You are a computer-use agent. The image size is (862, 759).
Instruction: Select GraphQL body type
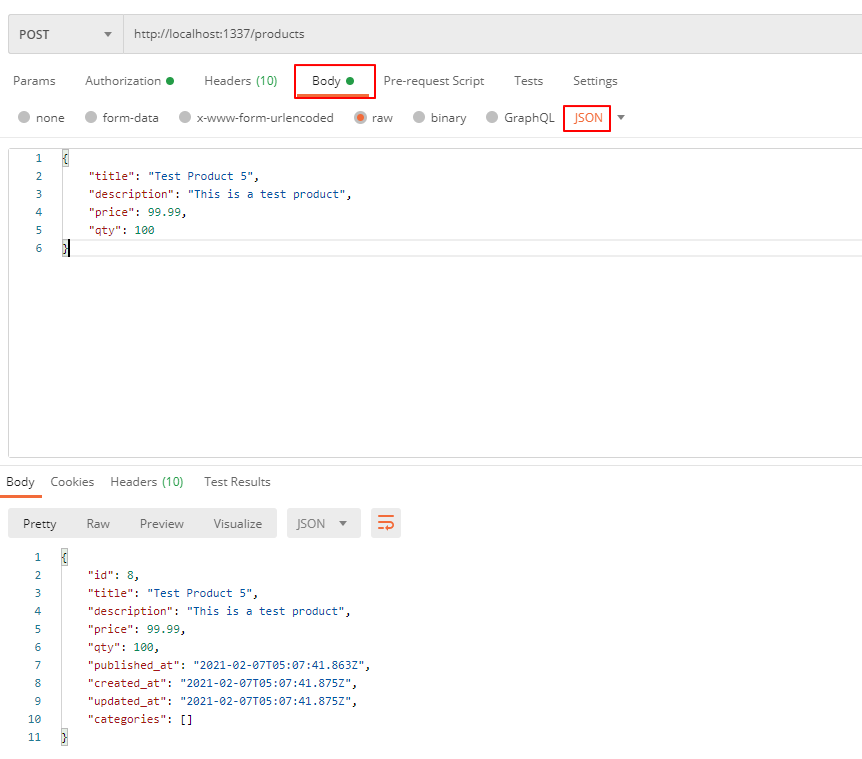[492, 118]
